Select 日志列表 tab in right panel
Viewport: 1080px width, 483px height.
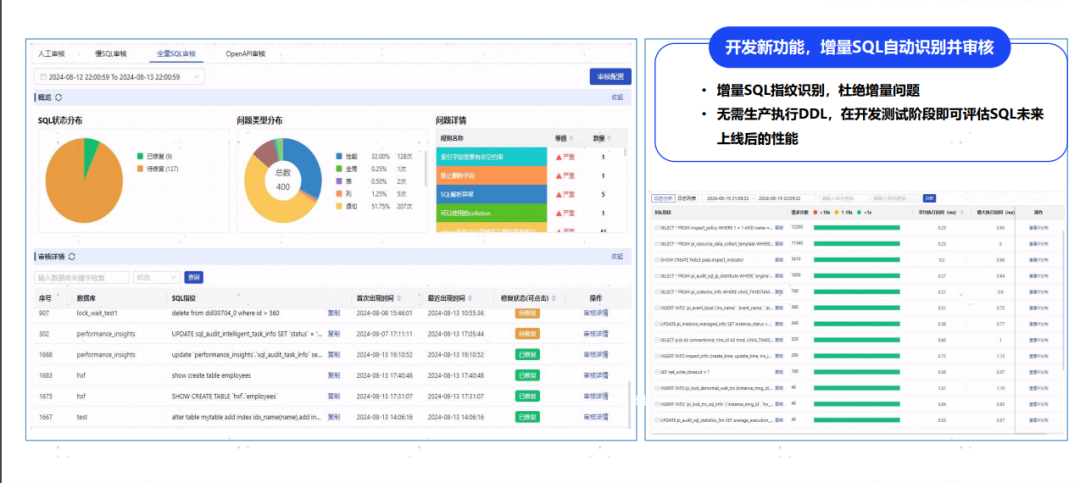(685, 198)
